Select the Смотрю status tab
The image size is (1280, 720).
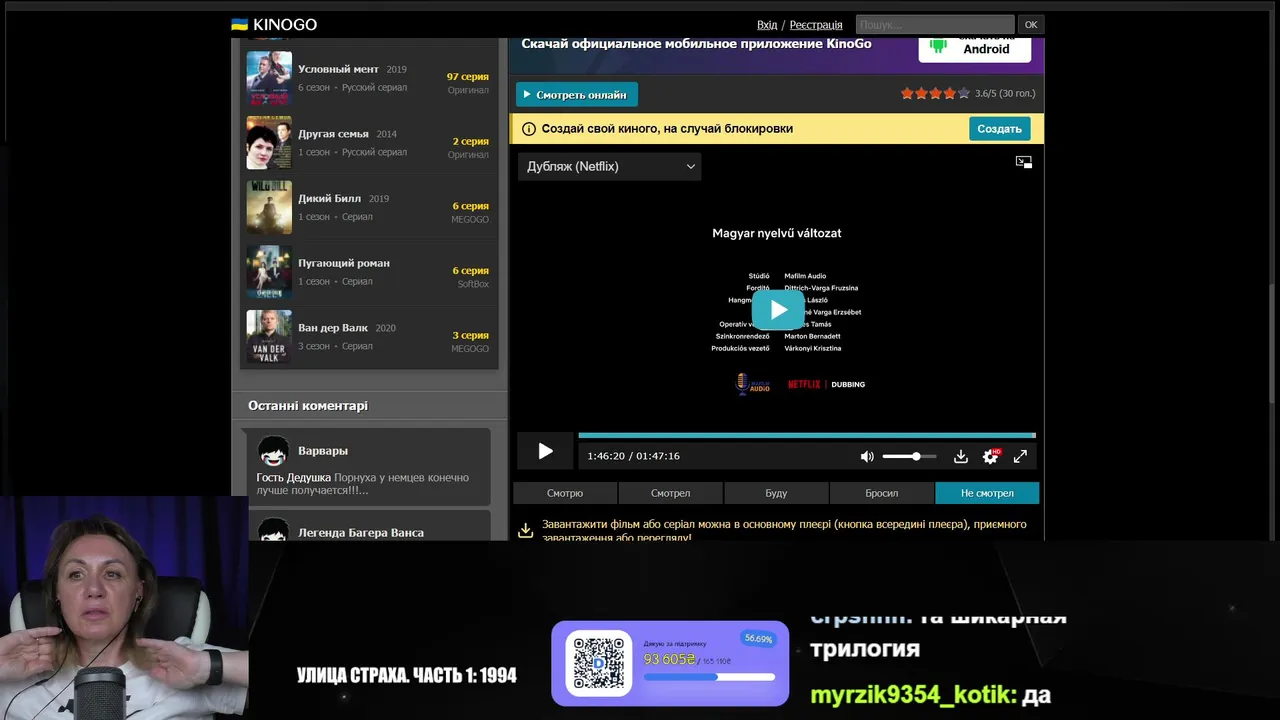tap(565, 493)
